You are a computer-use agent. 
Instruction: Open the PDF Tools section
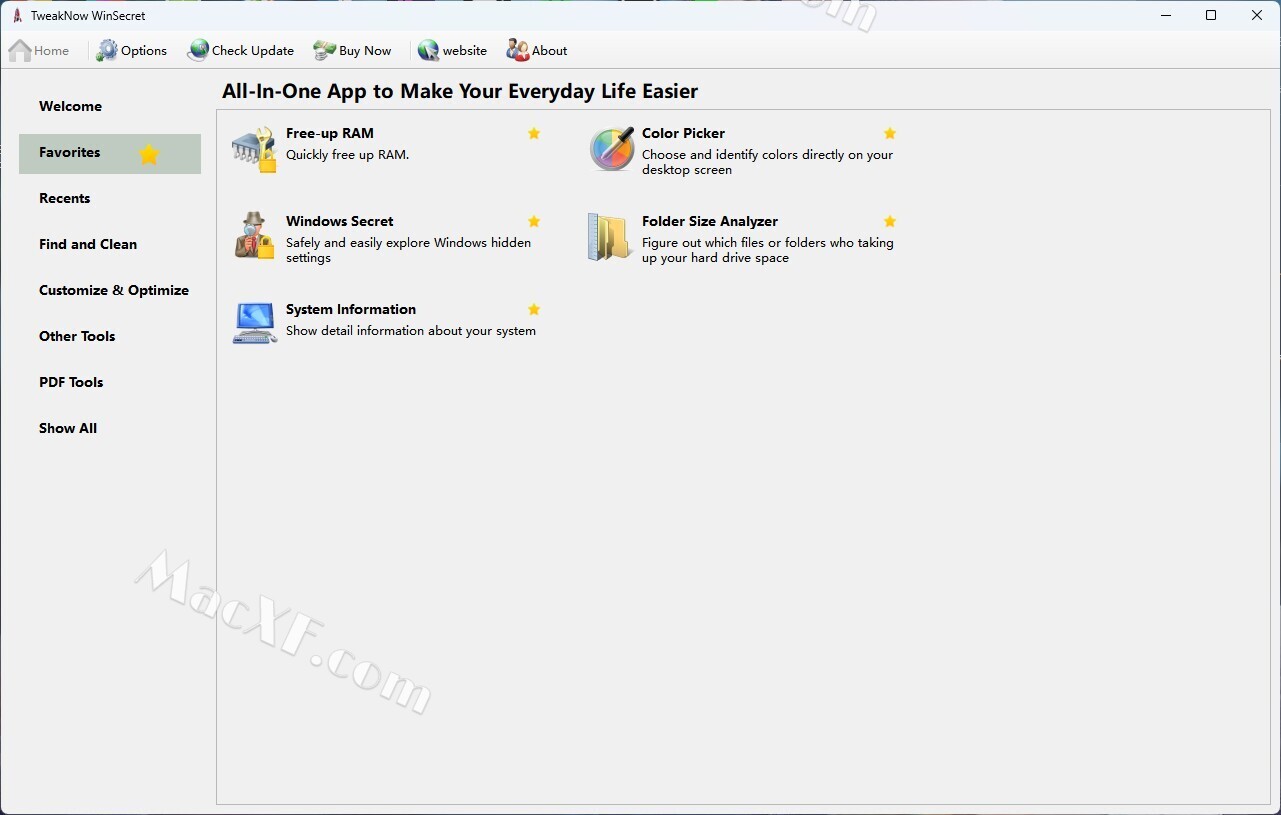click(x=110, y=382)
